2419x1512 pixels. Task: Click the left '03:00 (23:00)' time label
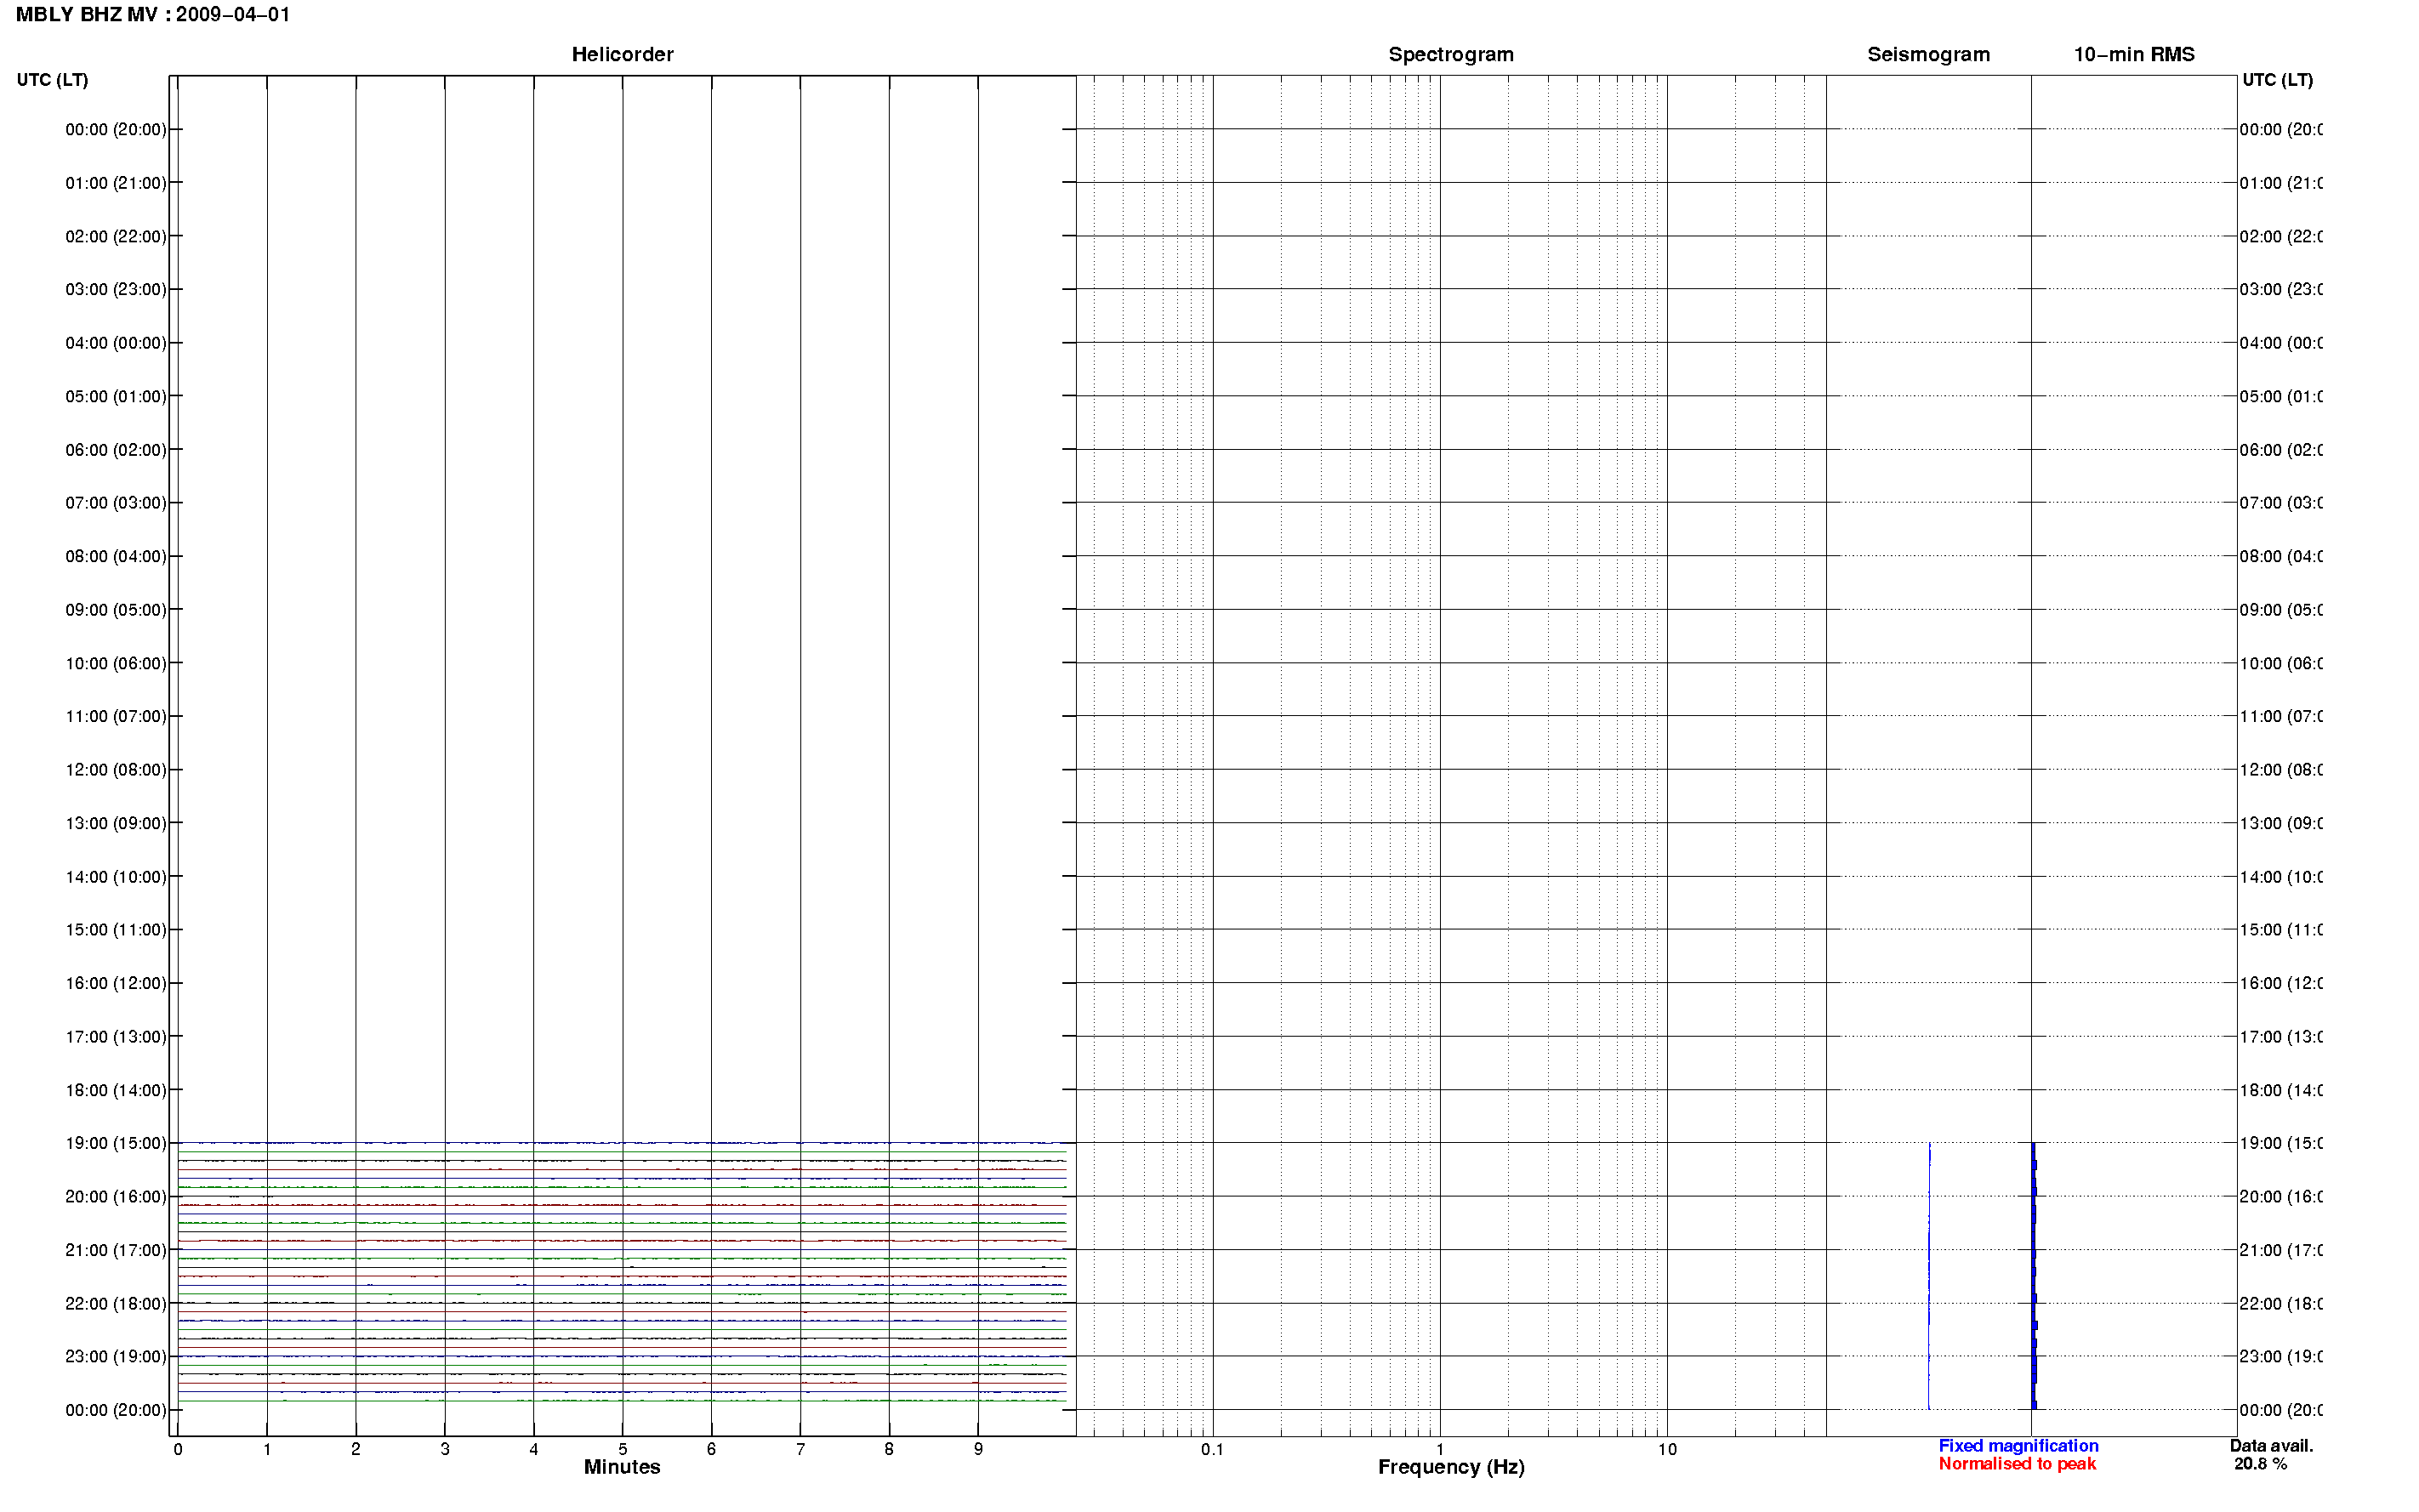(x=116, y=289)
